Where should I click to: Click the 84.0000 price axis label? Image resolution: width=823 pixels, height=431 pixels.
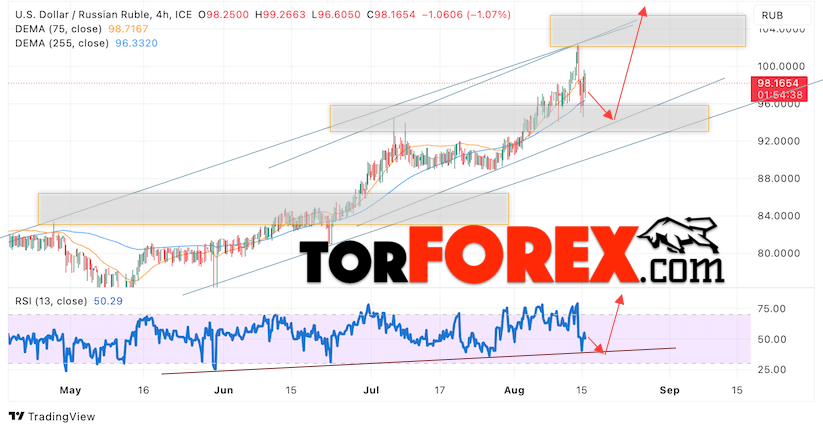pos(781,215)
